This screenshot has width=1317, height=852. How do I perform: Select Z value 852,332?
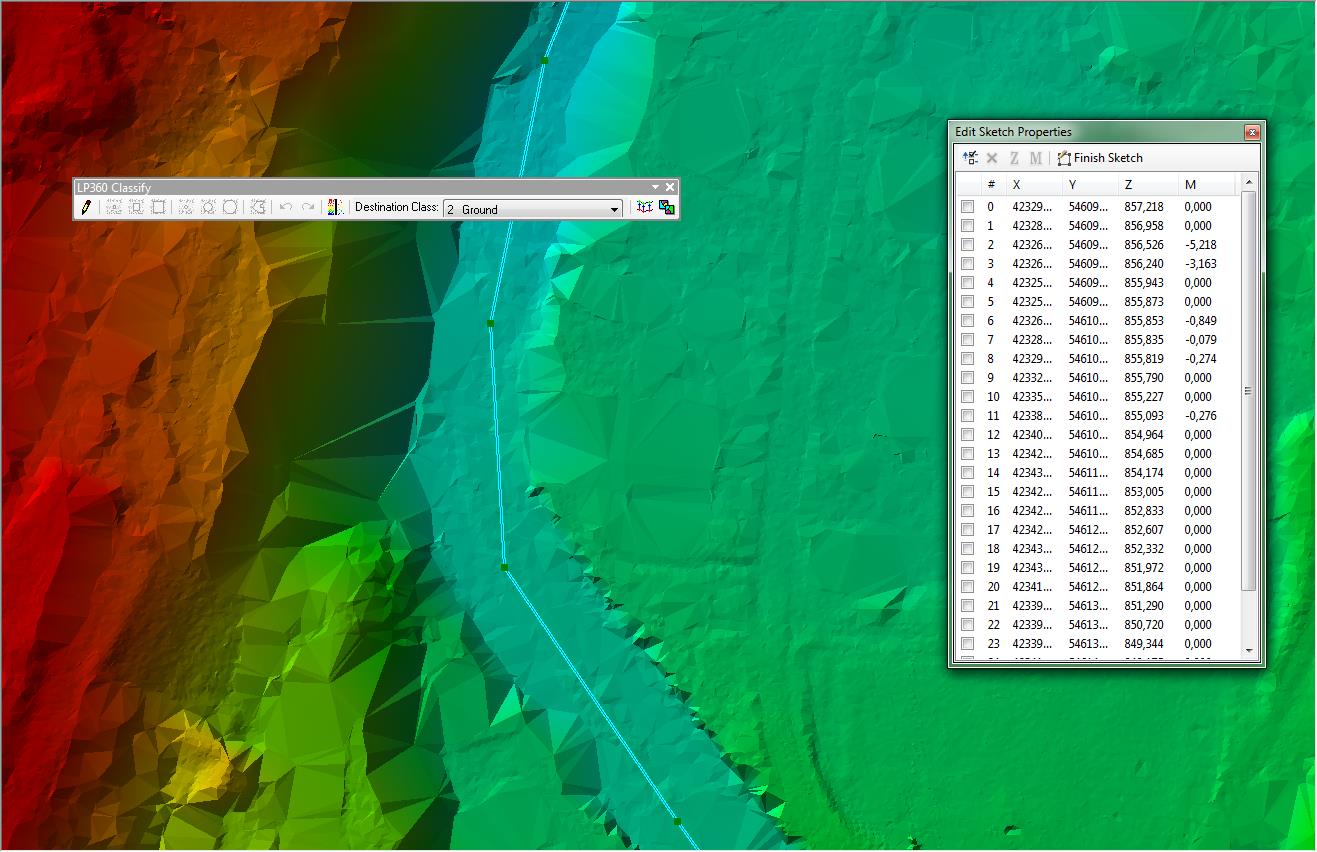(1144, 549)
